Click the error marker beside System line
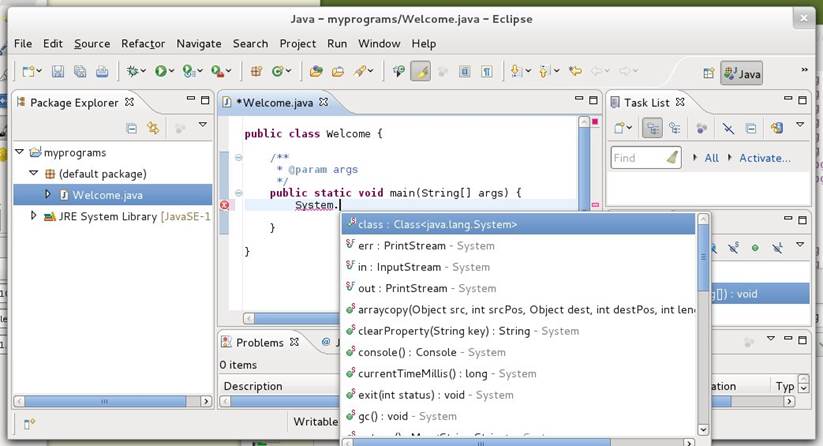 225,205
